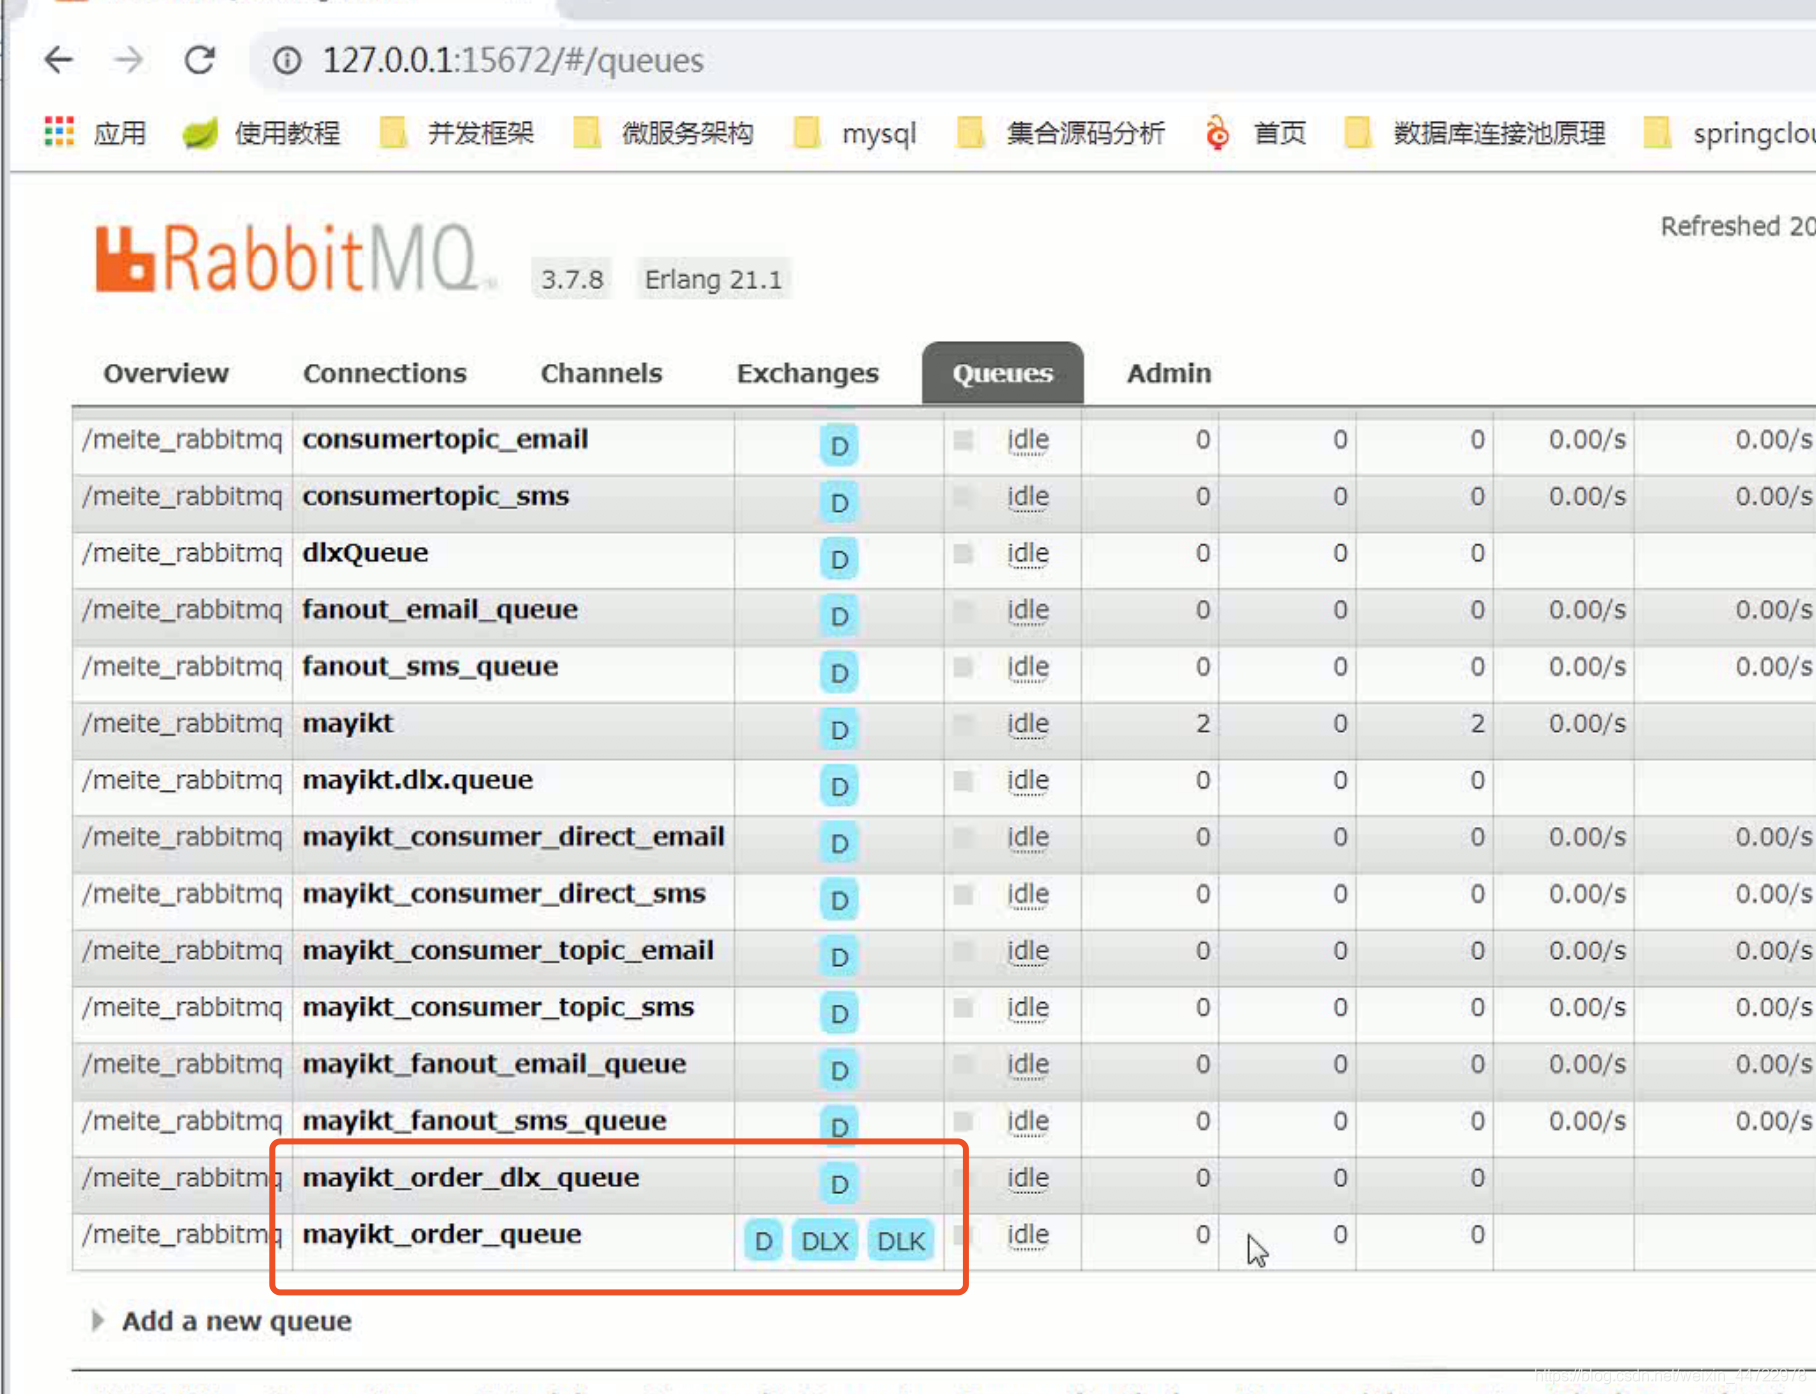Click the ready count 2 in mayikt row

pyautogui.click(x=1202, y=723)
